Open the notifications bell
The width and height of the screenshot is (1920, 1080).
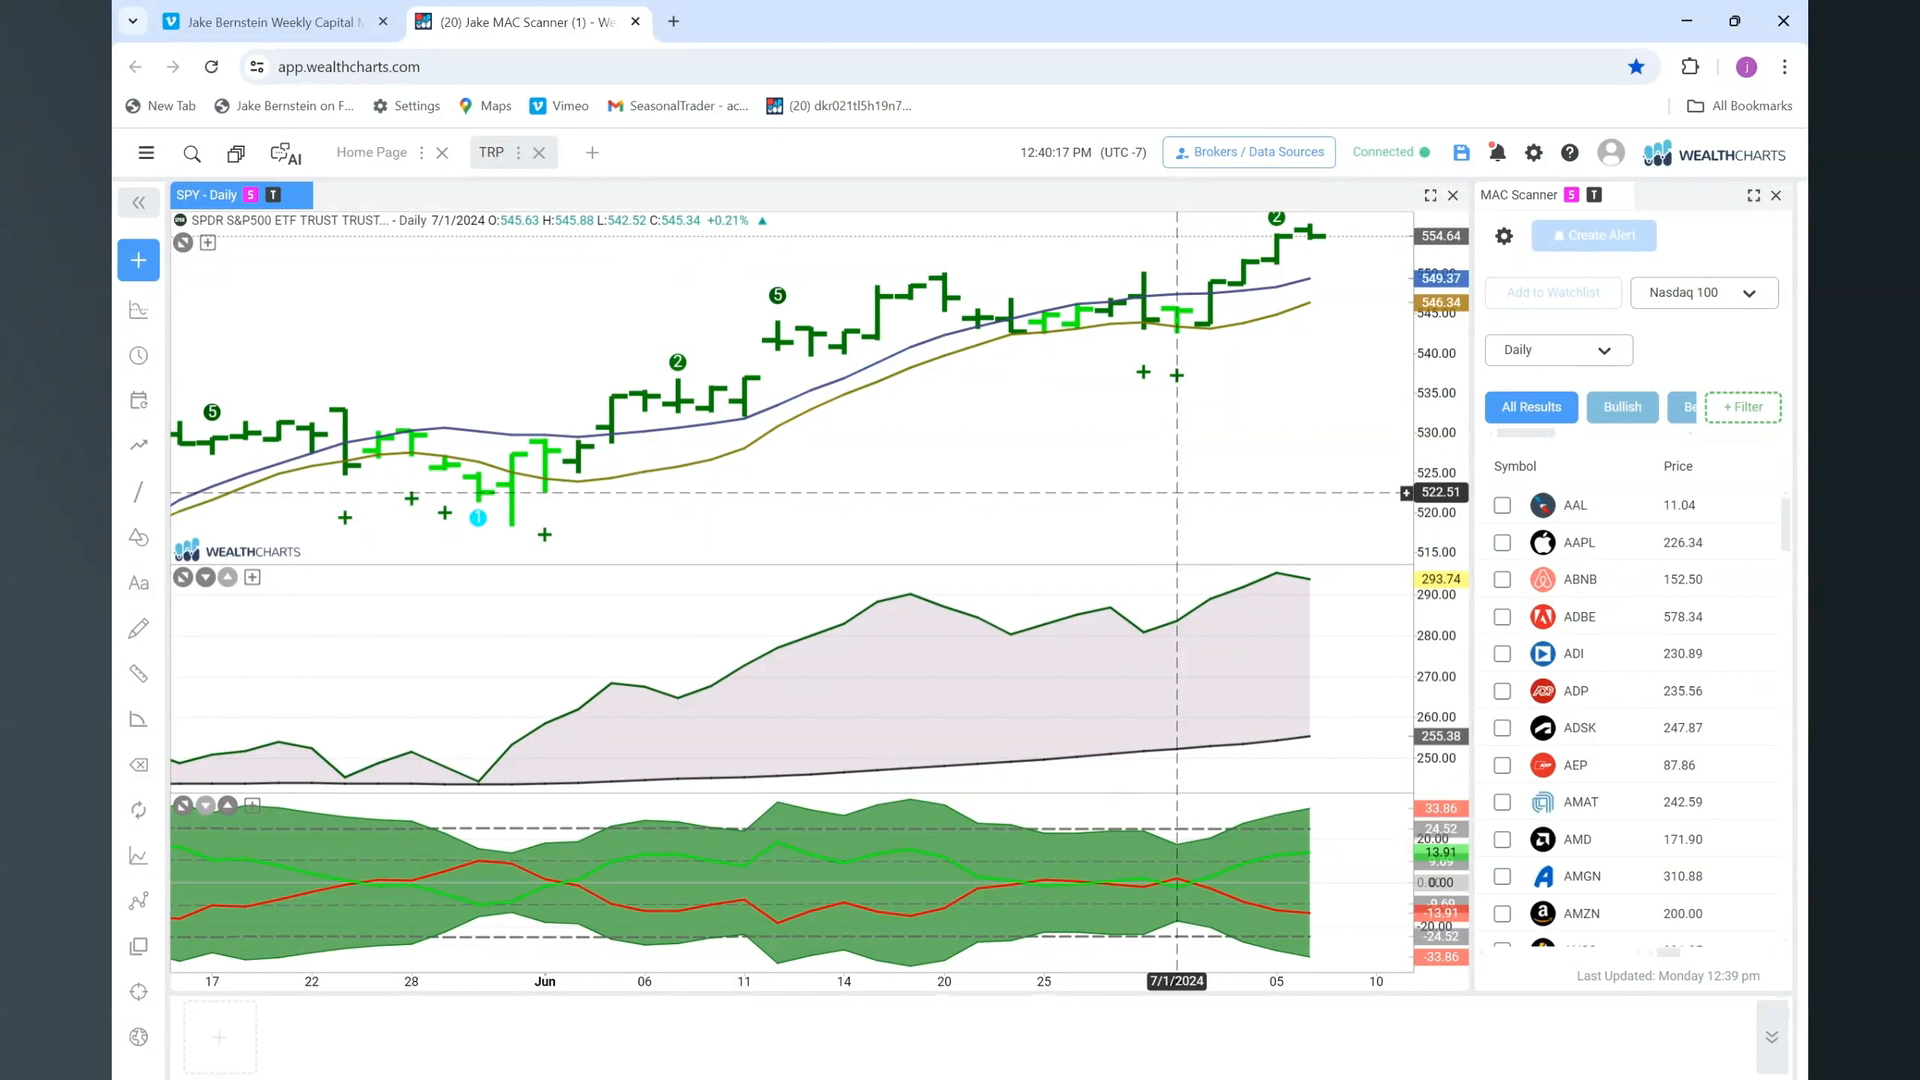1497,153
